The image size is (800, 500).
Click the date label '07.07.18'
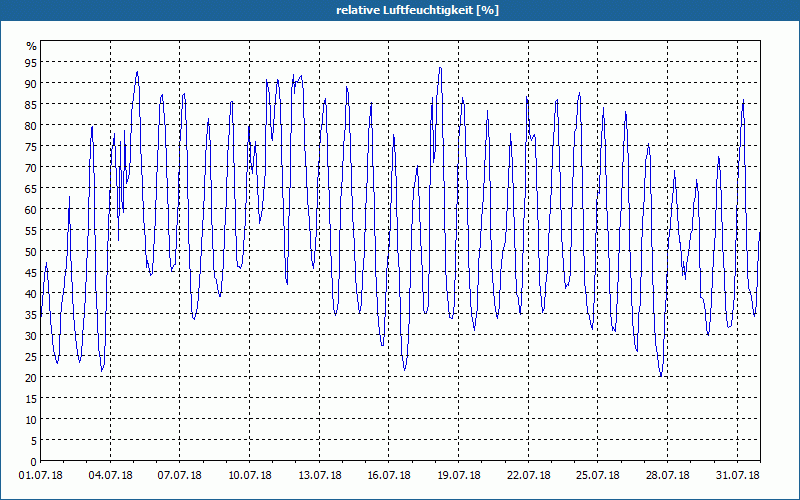(180, 476)
